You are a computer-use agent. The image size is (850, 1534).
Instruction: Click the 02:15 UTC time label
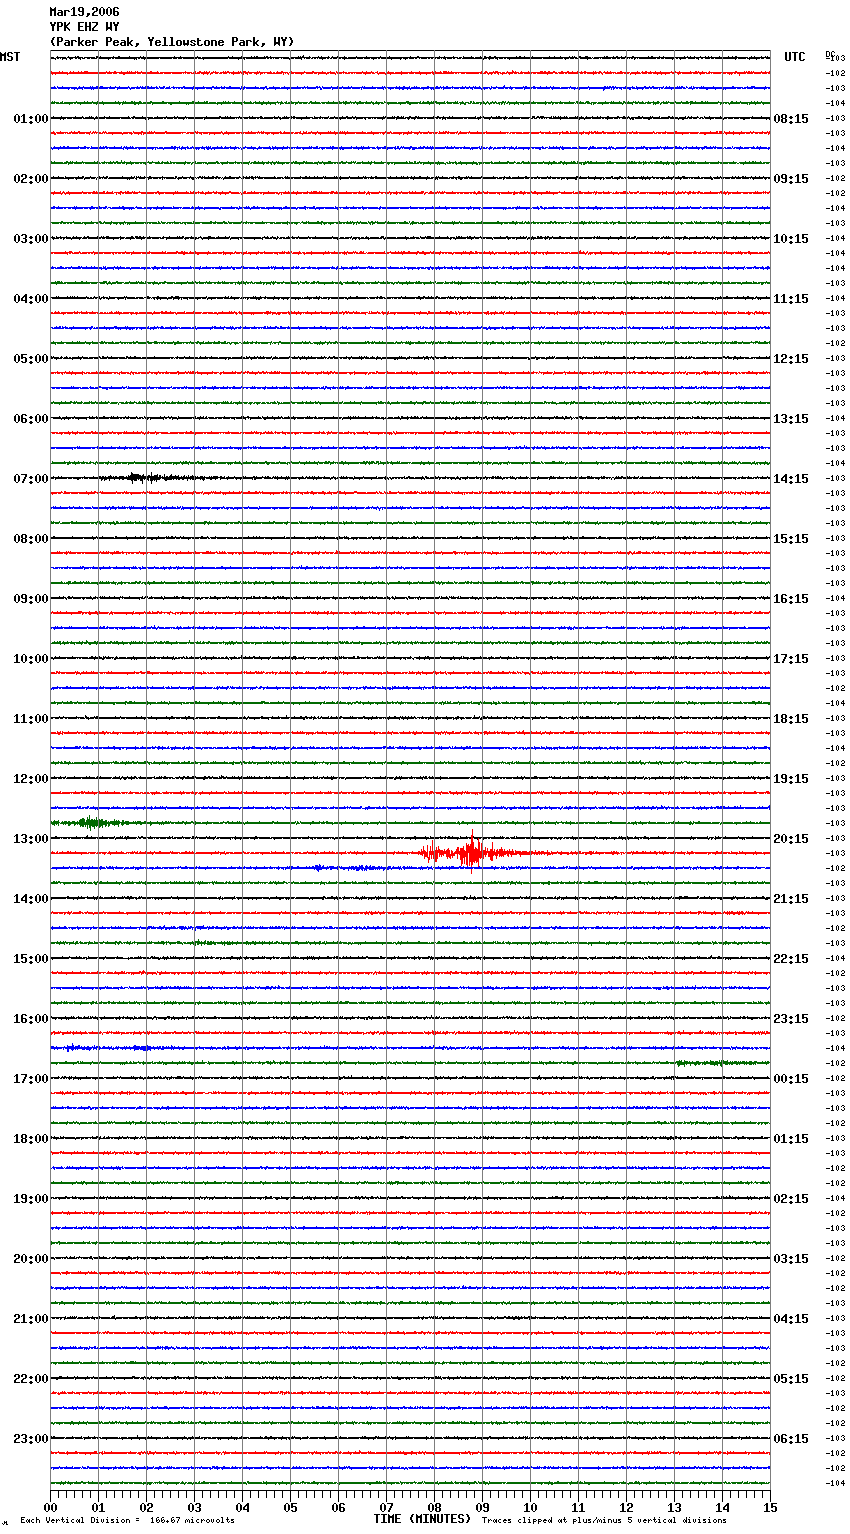click(791, 1199)
